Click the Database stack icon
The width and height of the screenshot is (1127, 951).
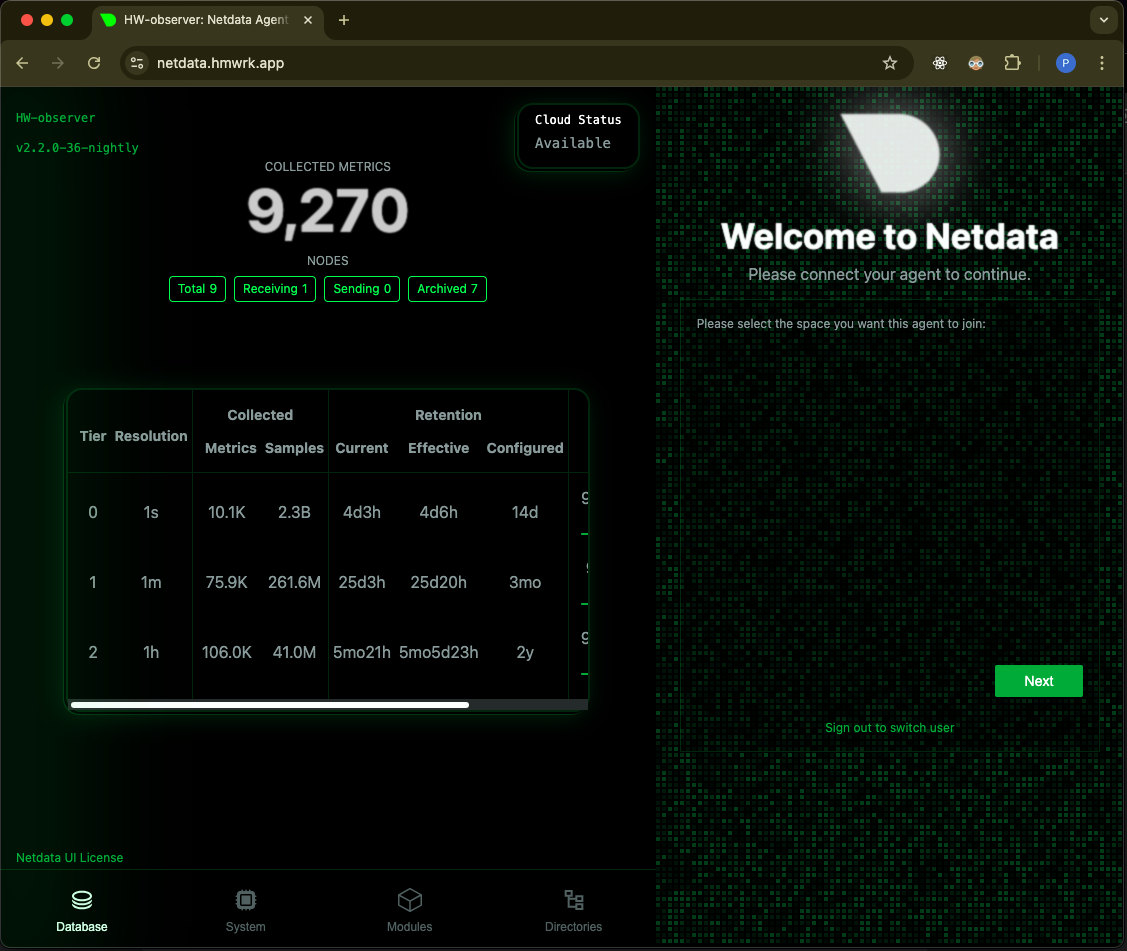[x=82, y=900]
